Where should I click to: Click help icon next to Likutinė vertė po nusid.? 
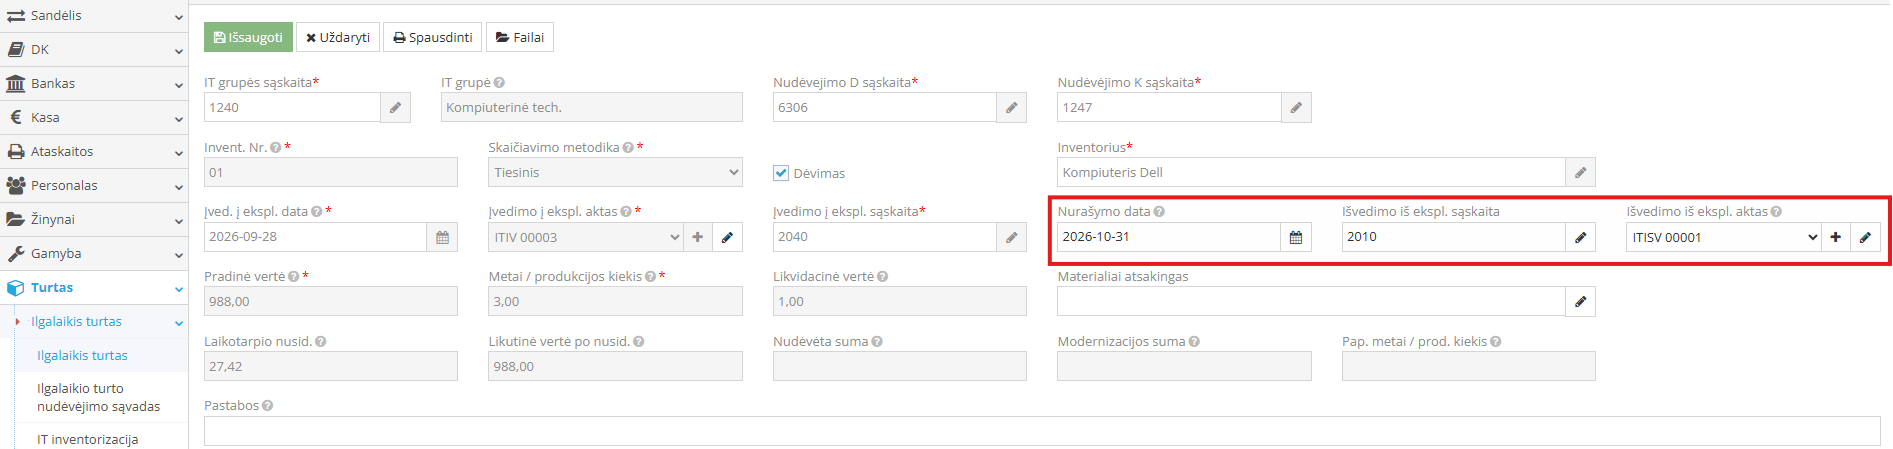click(639, 342)
